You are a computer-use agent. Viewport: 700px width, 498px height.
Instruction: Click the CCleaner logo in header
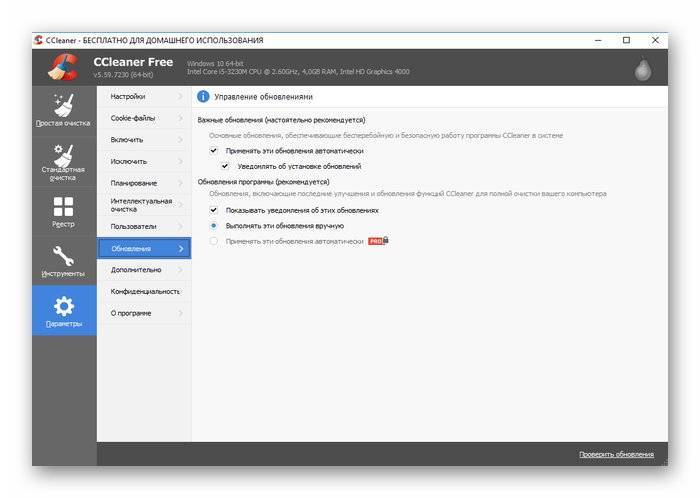(x=63, y=67)
